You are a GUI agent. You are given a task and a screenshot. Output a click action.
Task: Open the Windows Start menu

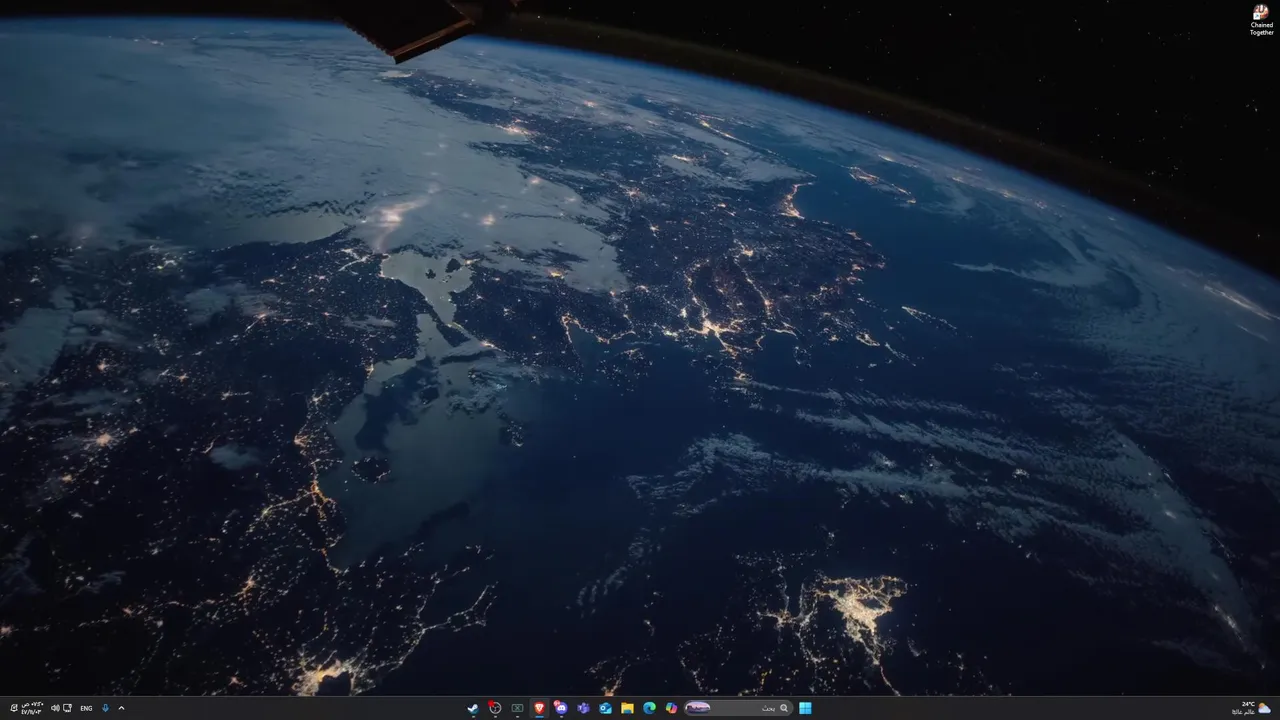click(x=805, y=708)
